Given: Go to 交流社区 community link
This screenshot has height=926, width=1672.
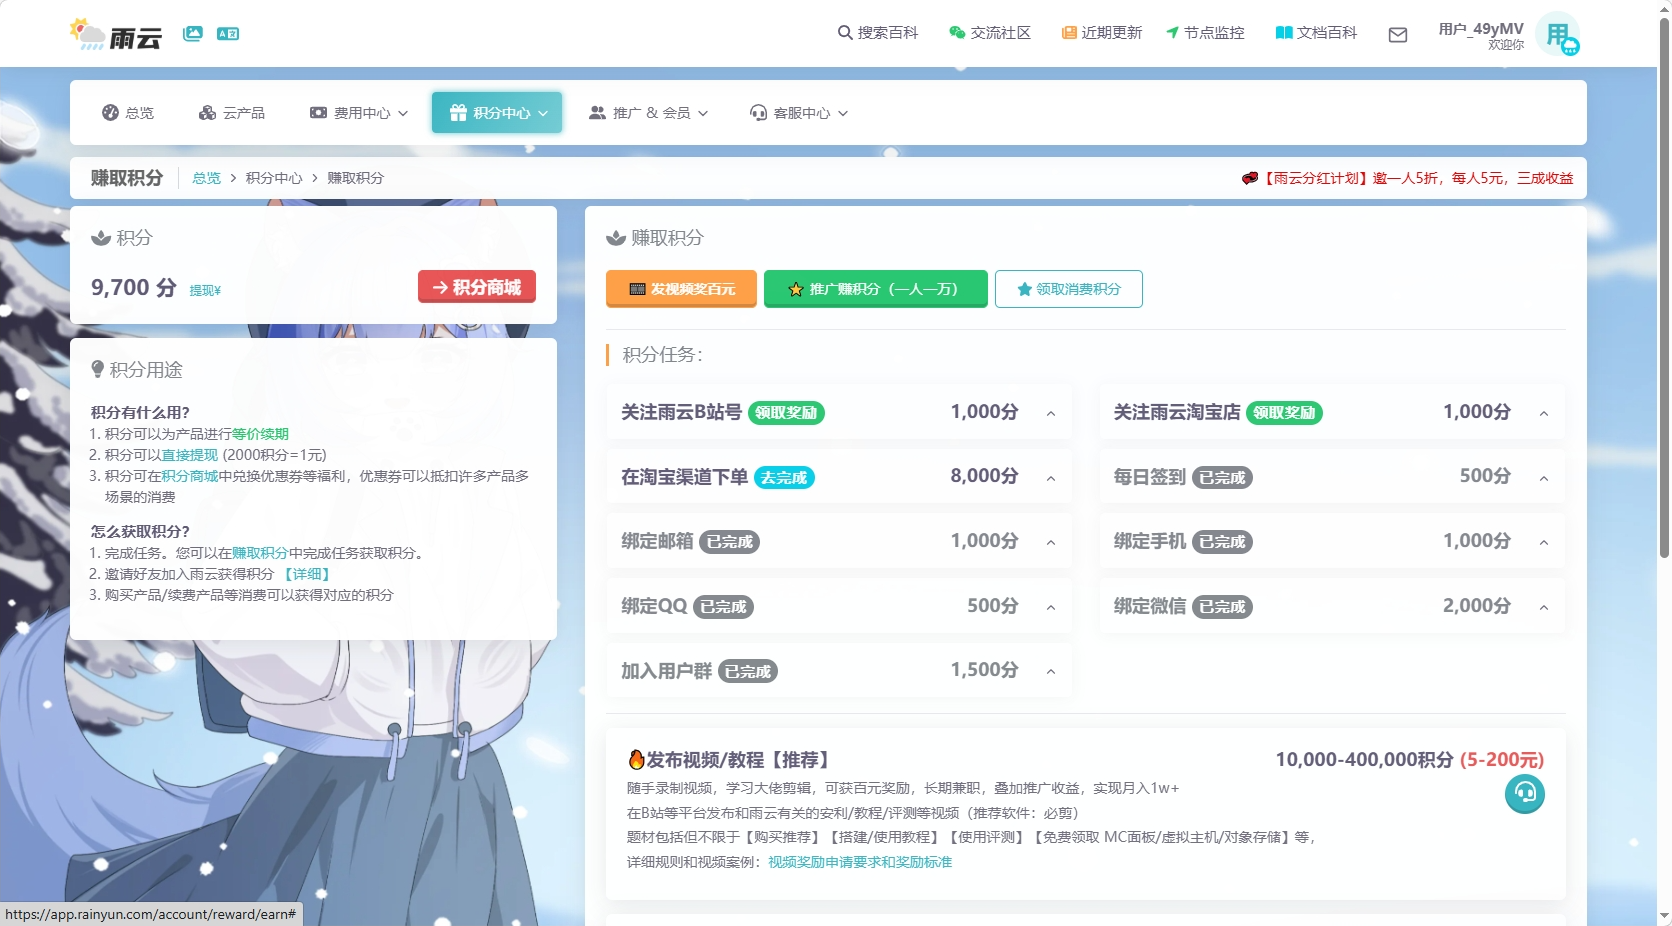Looking at the screenshot, I should click(990, 33).
